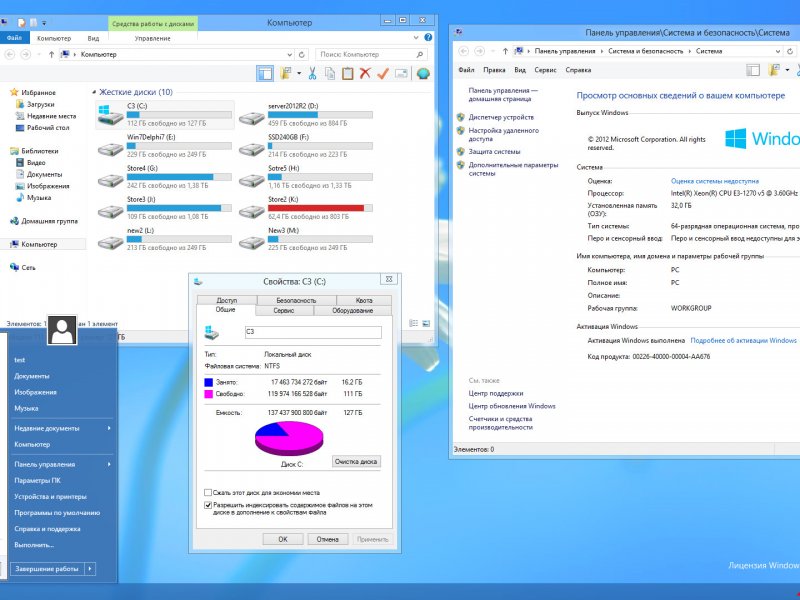Refresh the Компьютер address bar
Image resolution: width=800 pixels, height=600 pixels.
pyautogui.click(x=302, y=55)
